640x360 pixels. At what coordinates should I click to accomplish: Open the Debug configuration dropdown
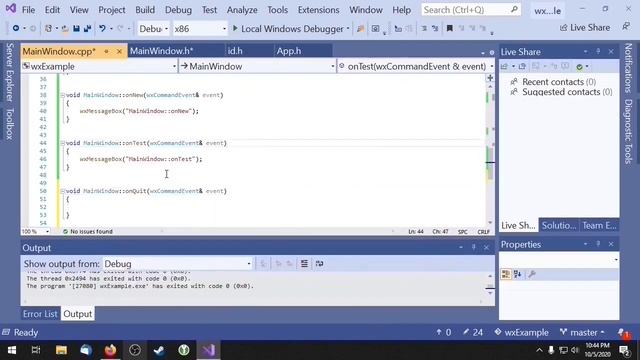(153, 29)
